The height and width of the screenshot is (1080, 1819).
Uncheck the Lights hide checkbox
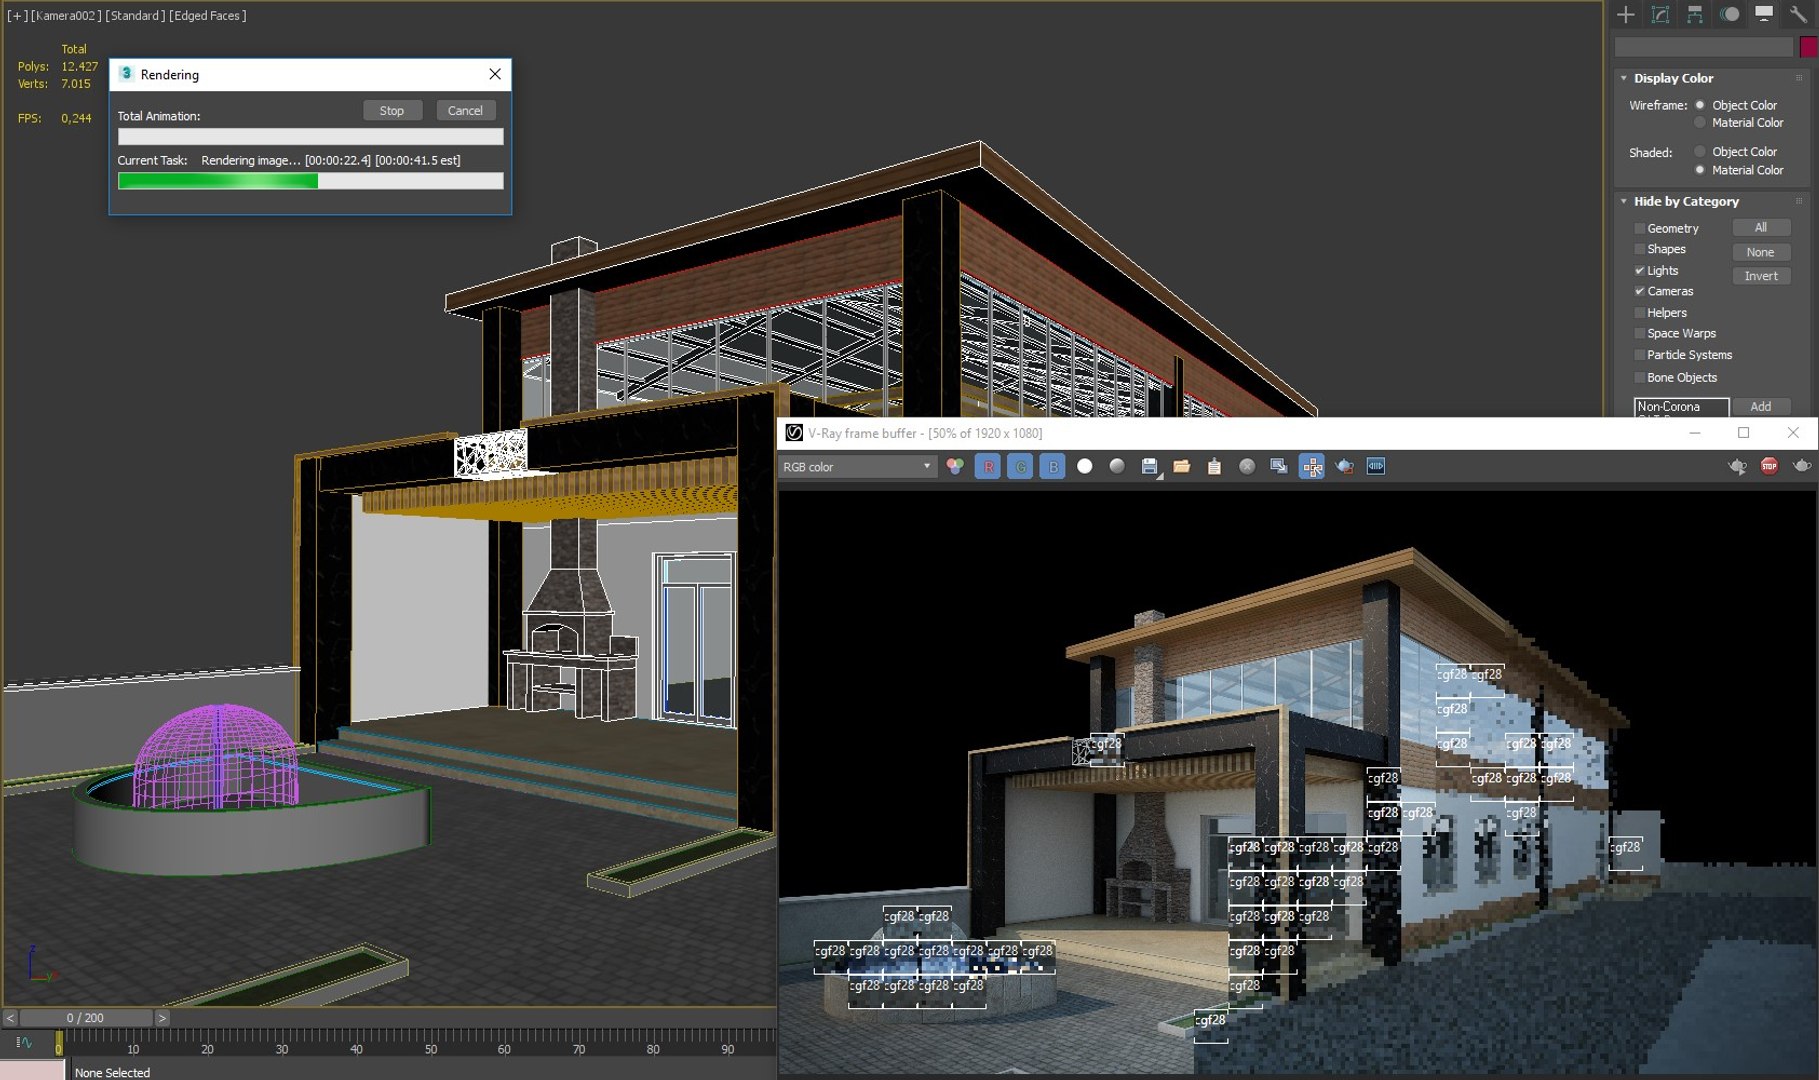tap(1640, 271)
